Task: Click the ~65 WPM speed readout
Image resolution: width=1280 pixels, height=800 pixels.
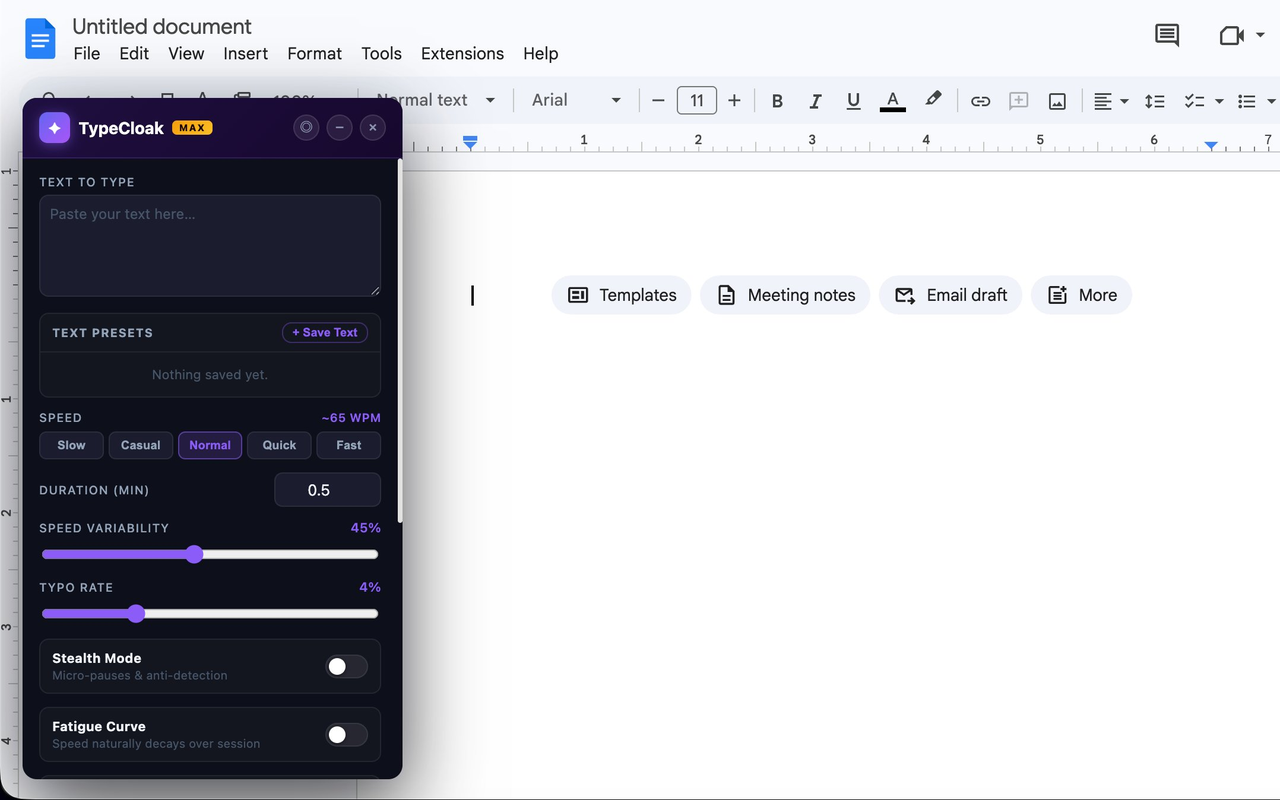Action: point(351,418)
